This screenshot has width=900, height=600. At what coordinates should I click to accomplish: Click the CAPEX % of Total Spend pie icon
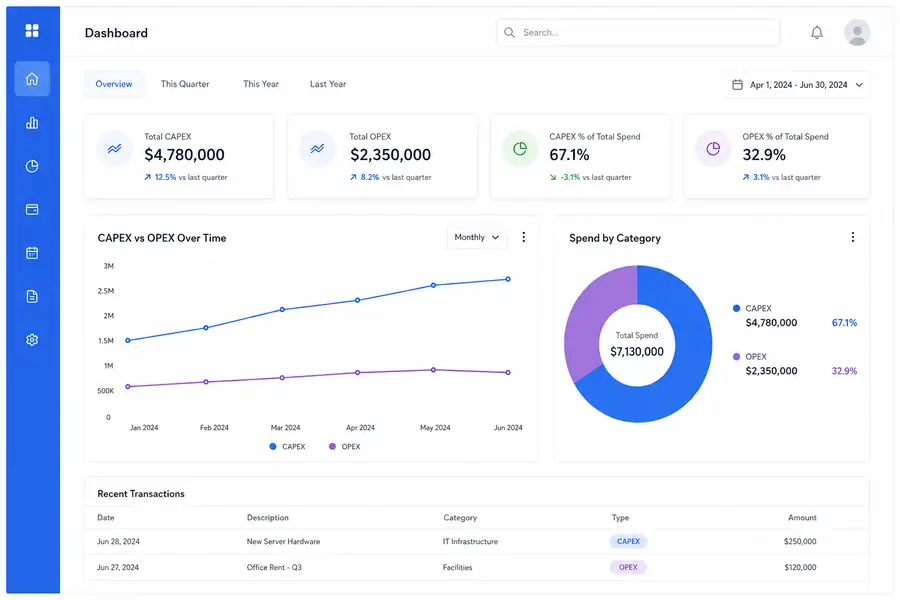tap(520, 149)
